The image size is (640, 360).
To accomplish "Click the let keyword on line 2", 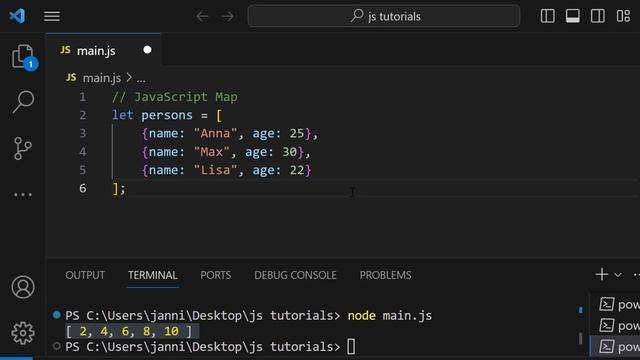I will pos(123,115).
